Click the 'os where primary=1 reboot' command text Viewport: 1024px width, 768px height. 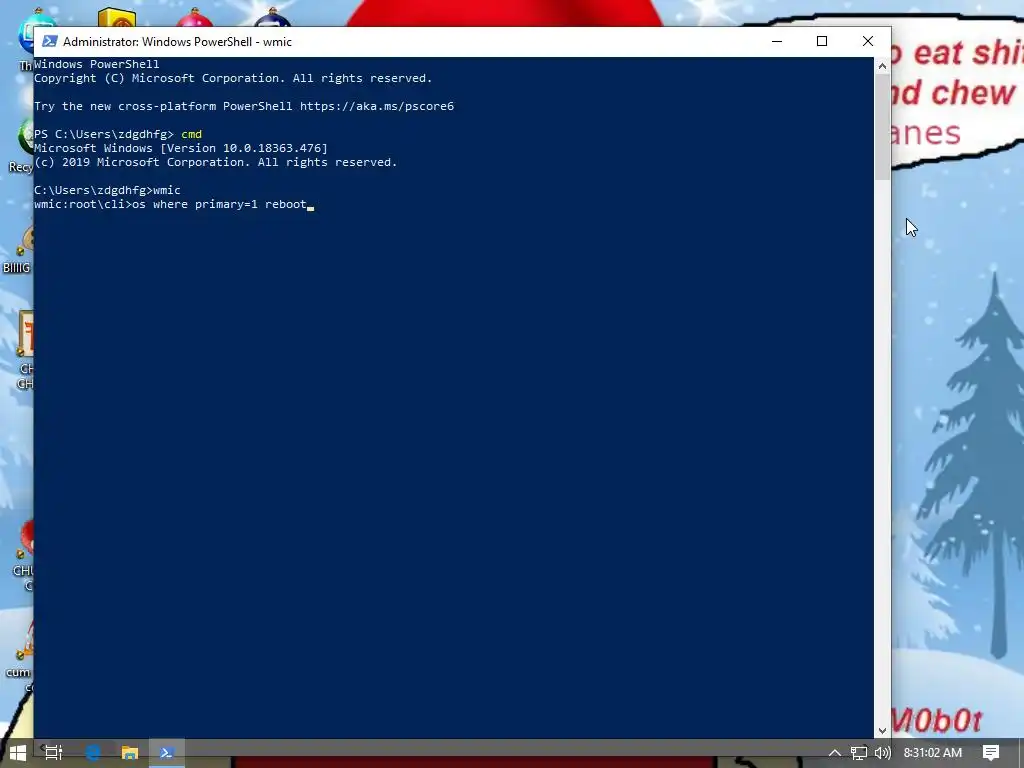(219, 204)
